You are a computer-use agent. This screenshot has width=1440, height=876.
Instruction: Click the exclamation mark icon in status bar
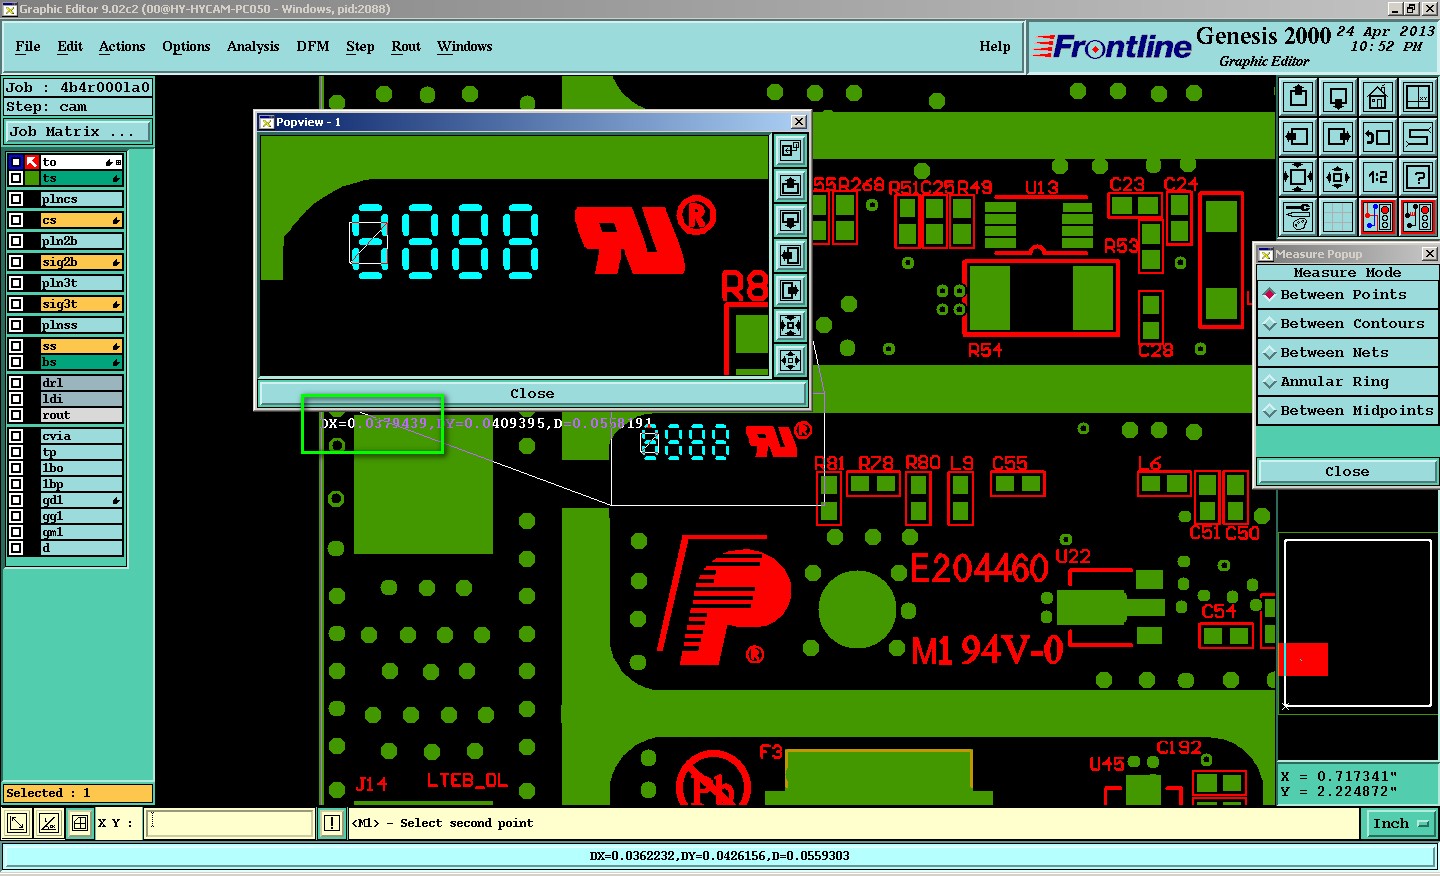coord(332,823)
